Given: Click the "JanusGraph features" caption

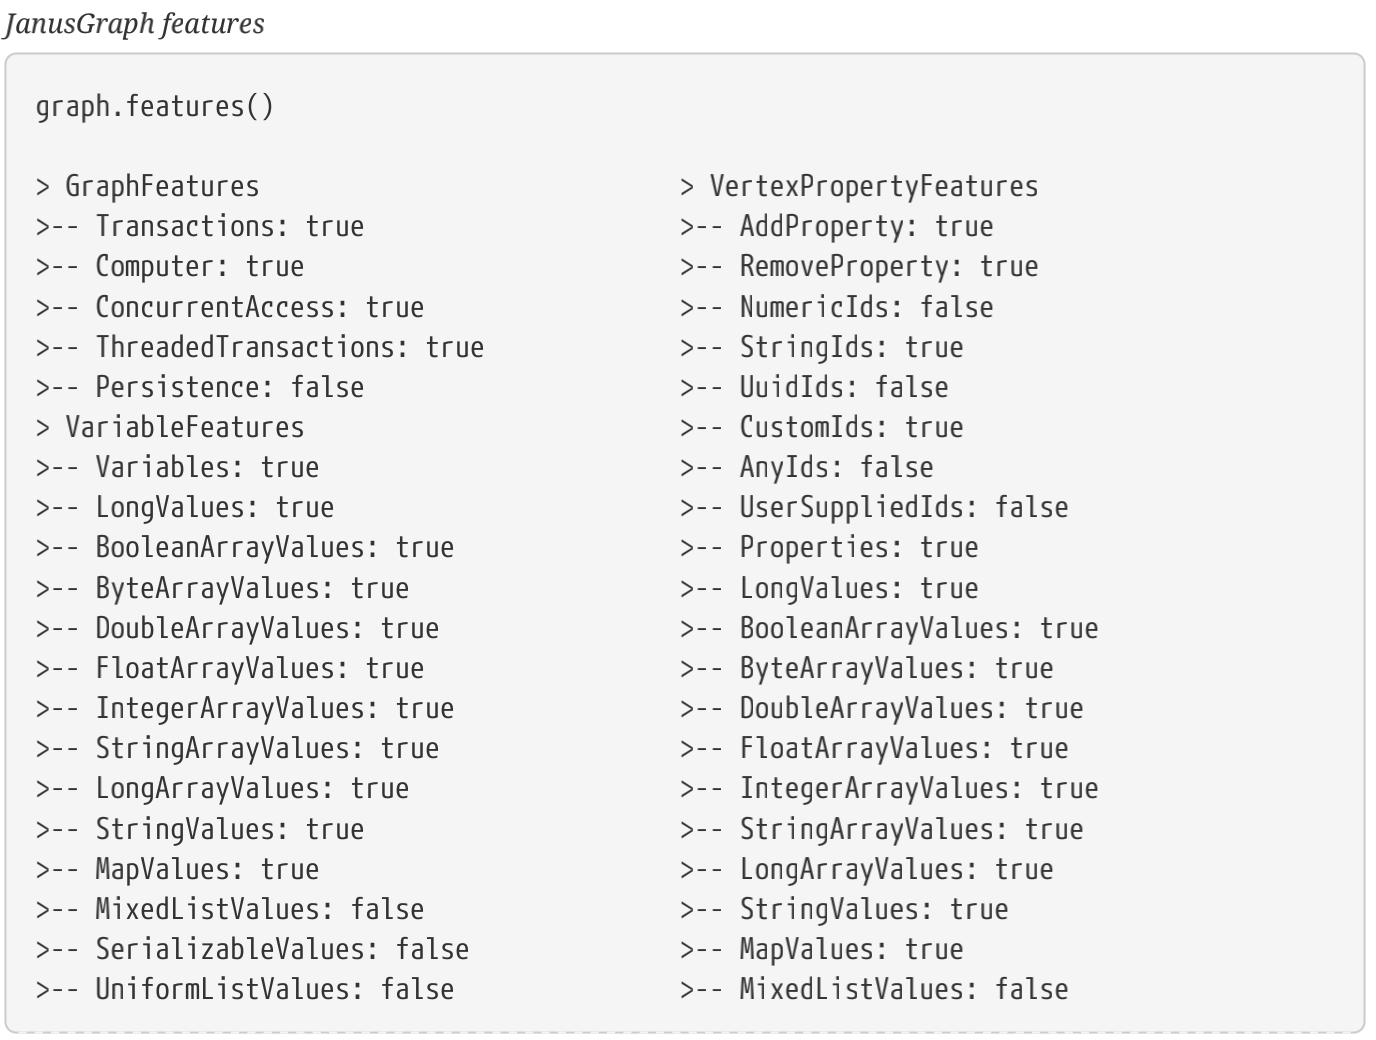Looking at the screenshot, I should pos(134,23).
